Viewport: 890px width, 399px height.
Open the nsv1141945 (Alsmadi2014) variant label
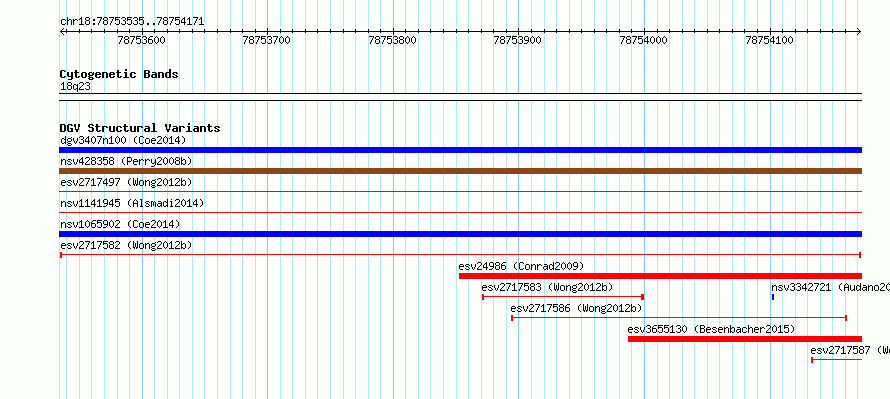point(132,203)
